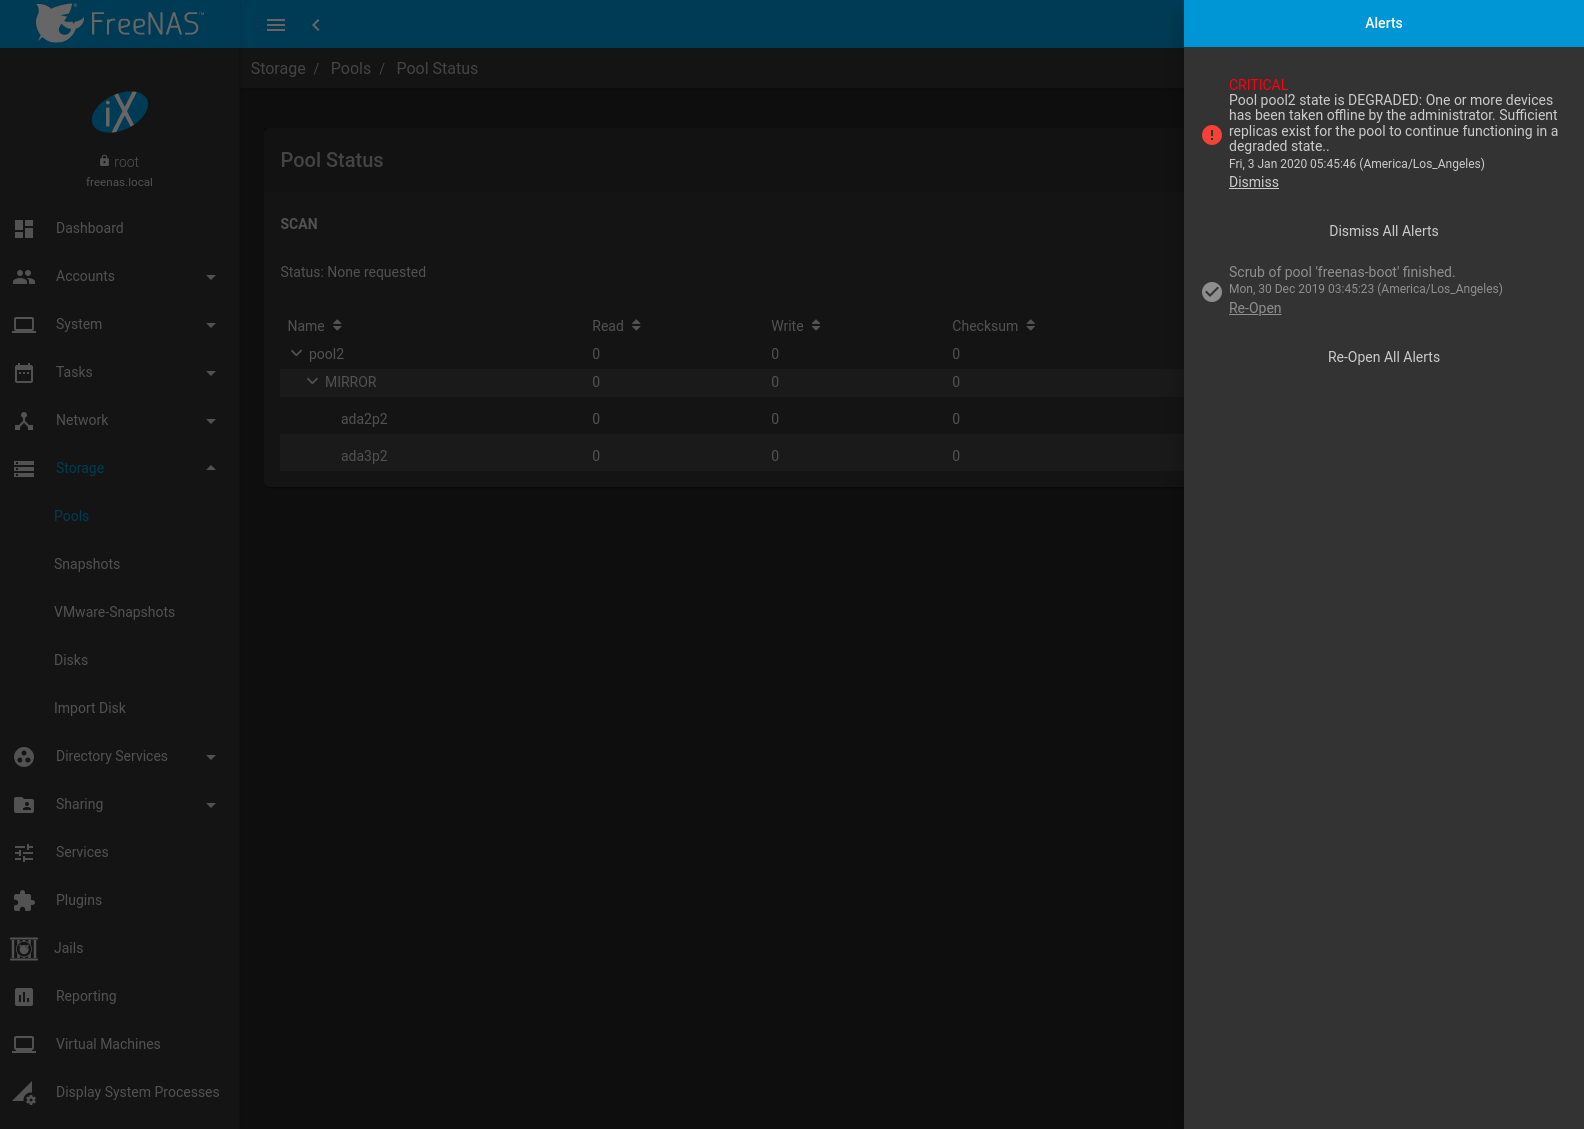Open the Snapshots submenu item
The width and height of the screenshot is (1584, 1129).
pos(87,564)
